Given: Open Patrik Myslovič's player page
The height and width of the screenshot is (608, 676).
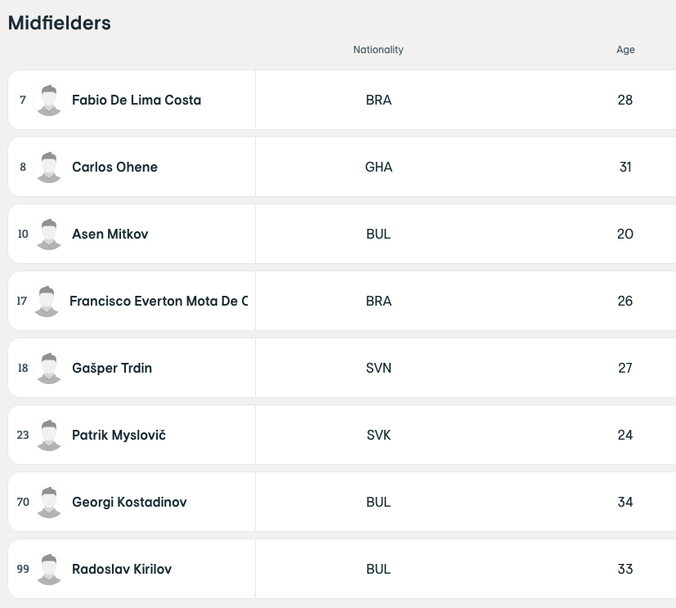Looking at the screenshot, I should pos(119,435).
